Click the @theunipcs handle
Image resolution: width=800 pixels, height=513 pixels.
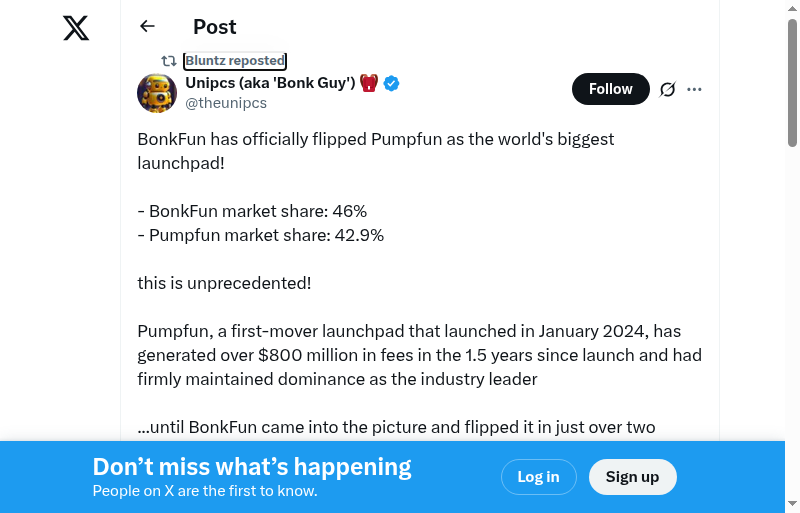click(226, 103)
